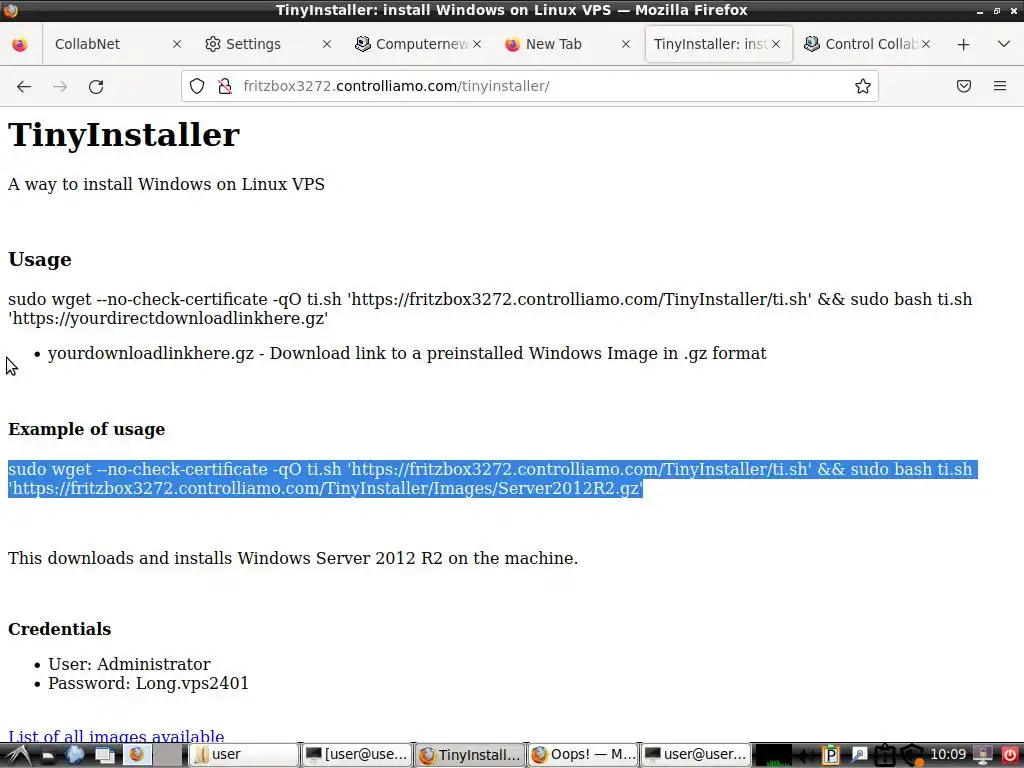Viewport: 1024px width, 768px height.
Task: Click the taskbar web browser globe icon
Action: point(74,755)
